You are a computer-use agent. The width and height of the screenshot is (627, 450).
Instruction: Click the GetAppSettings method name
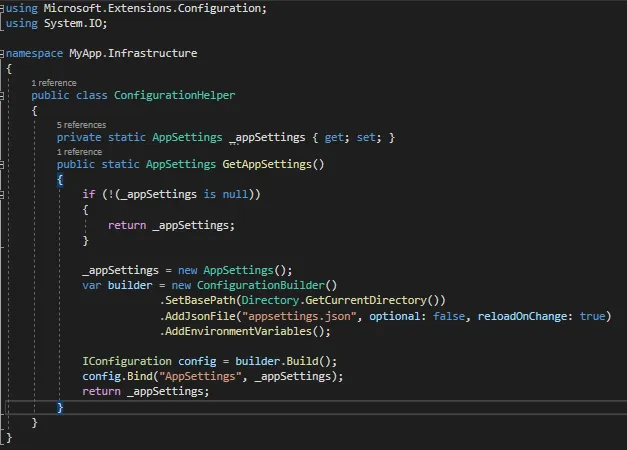point(267,164)
